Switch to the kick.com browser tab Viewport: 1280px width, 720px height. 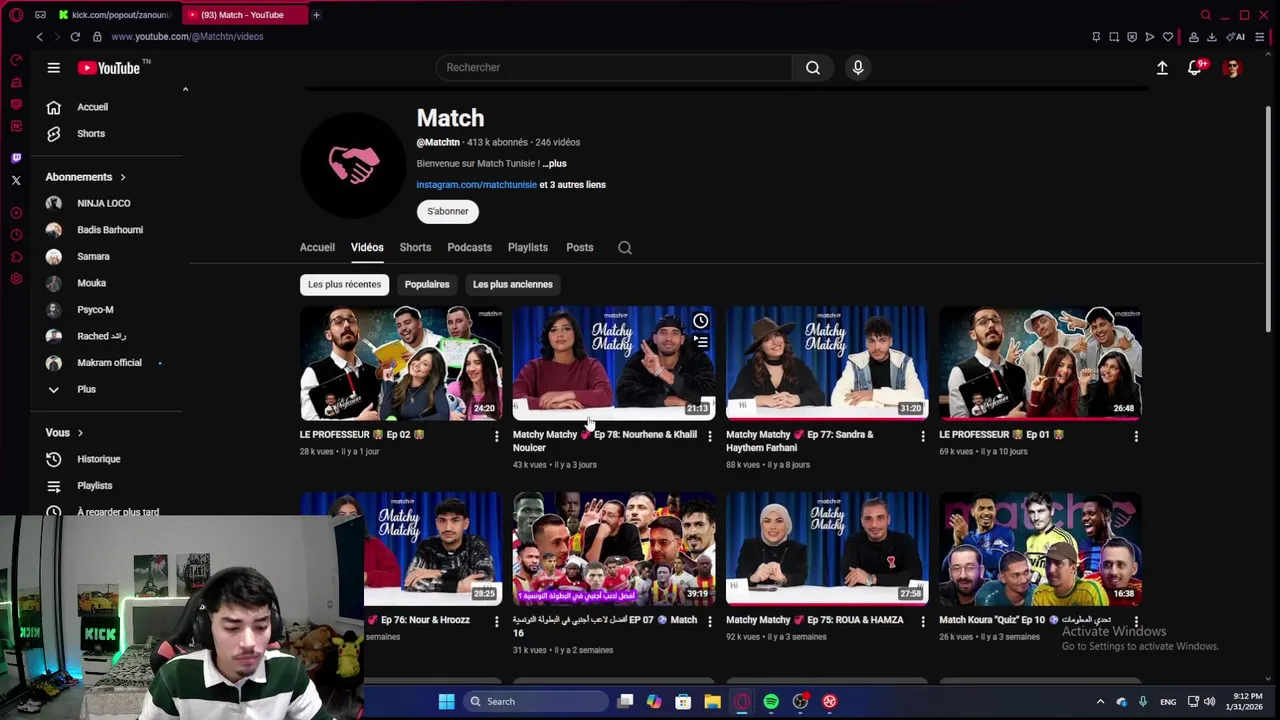(115, 15)
